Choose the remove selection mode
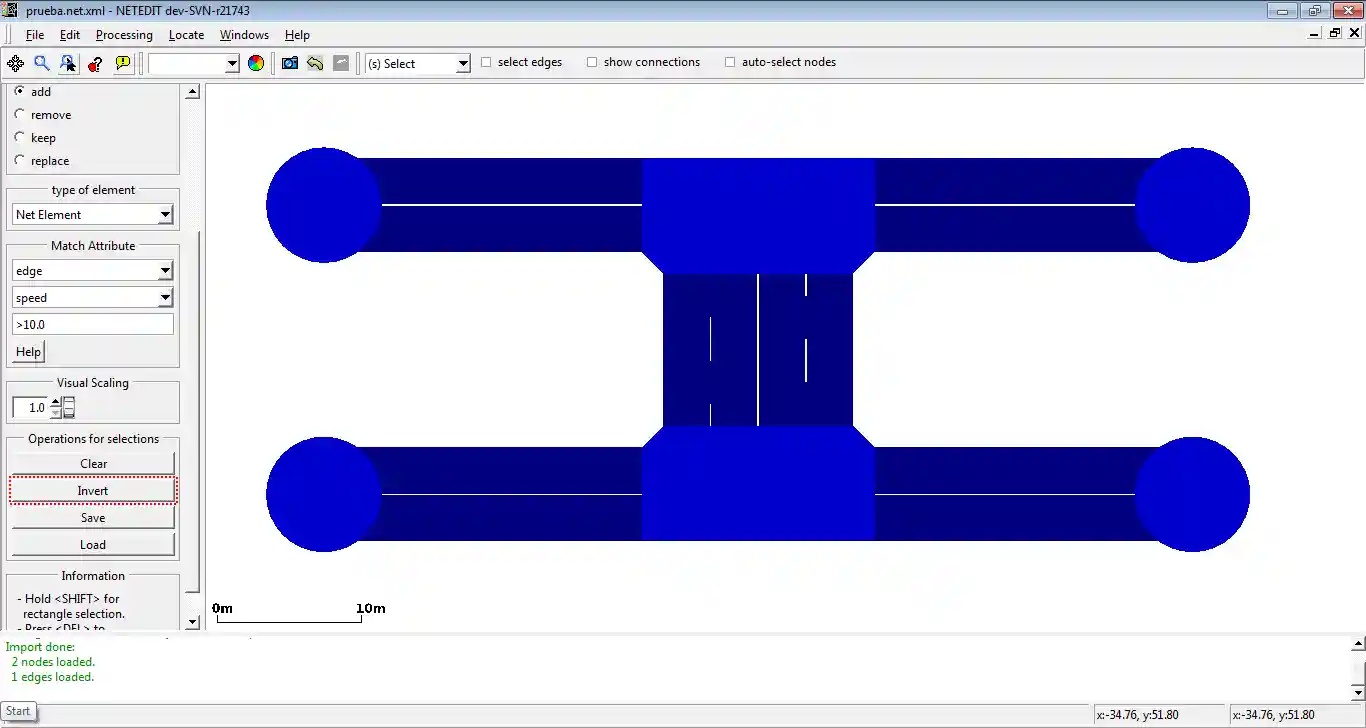This screenshot has height=728, width=1366. [20, 115]
